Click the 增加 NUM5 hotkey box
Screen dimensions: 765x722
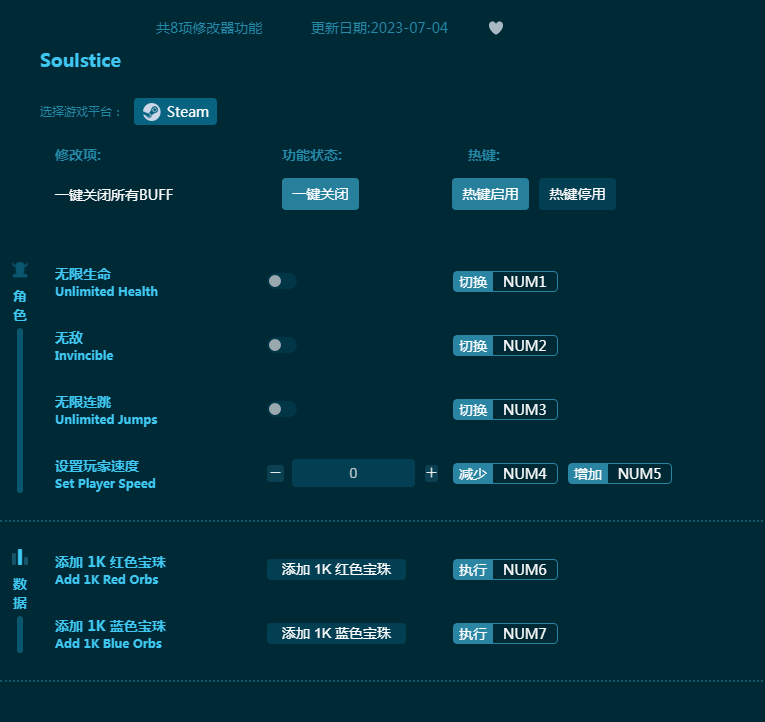tap(620, 474)
